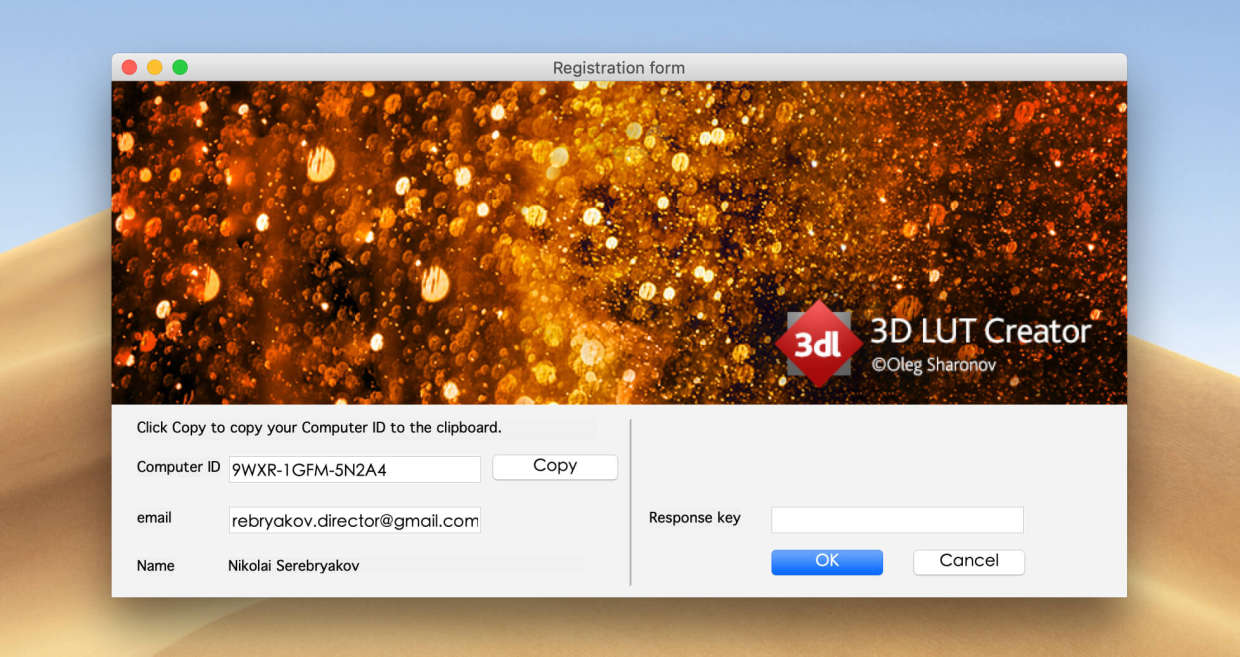Click the Registration form title text
The image size is (1240, 657).
tap(619, 68)
